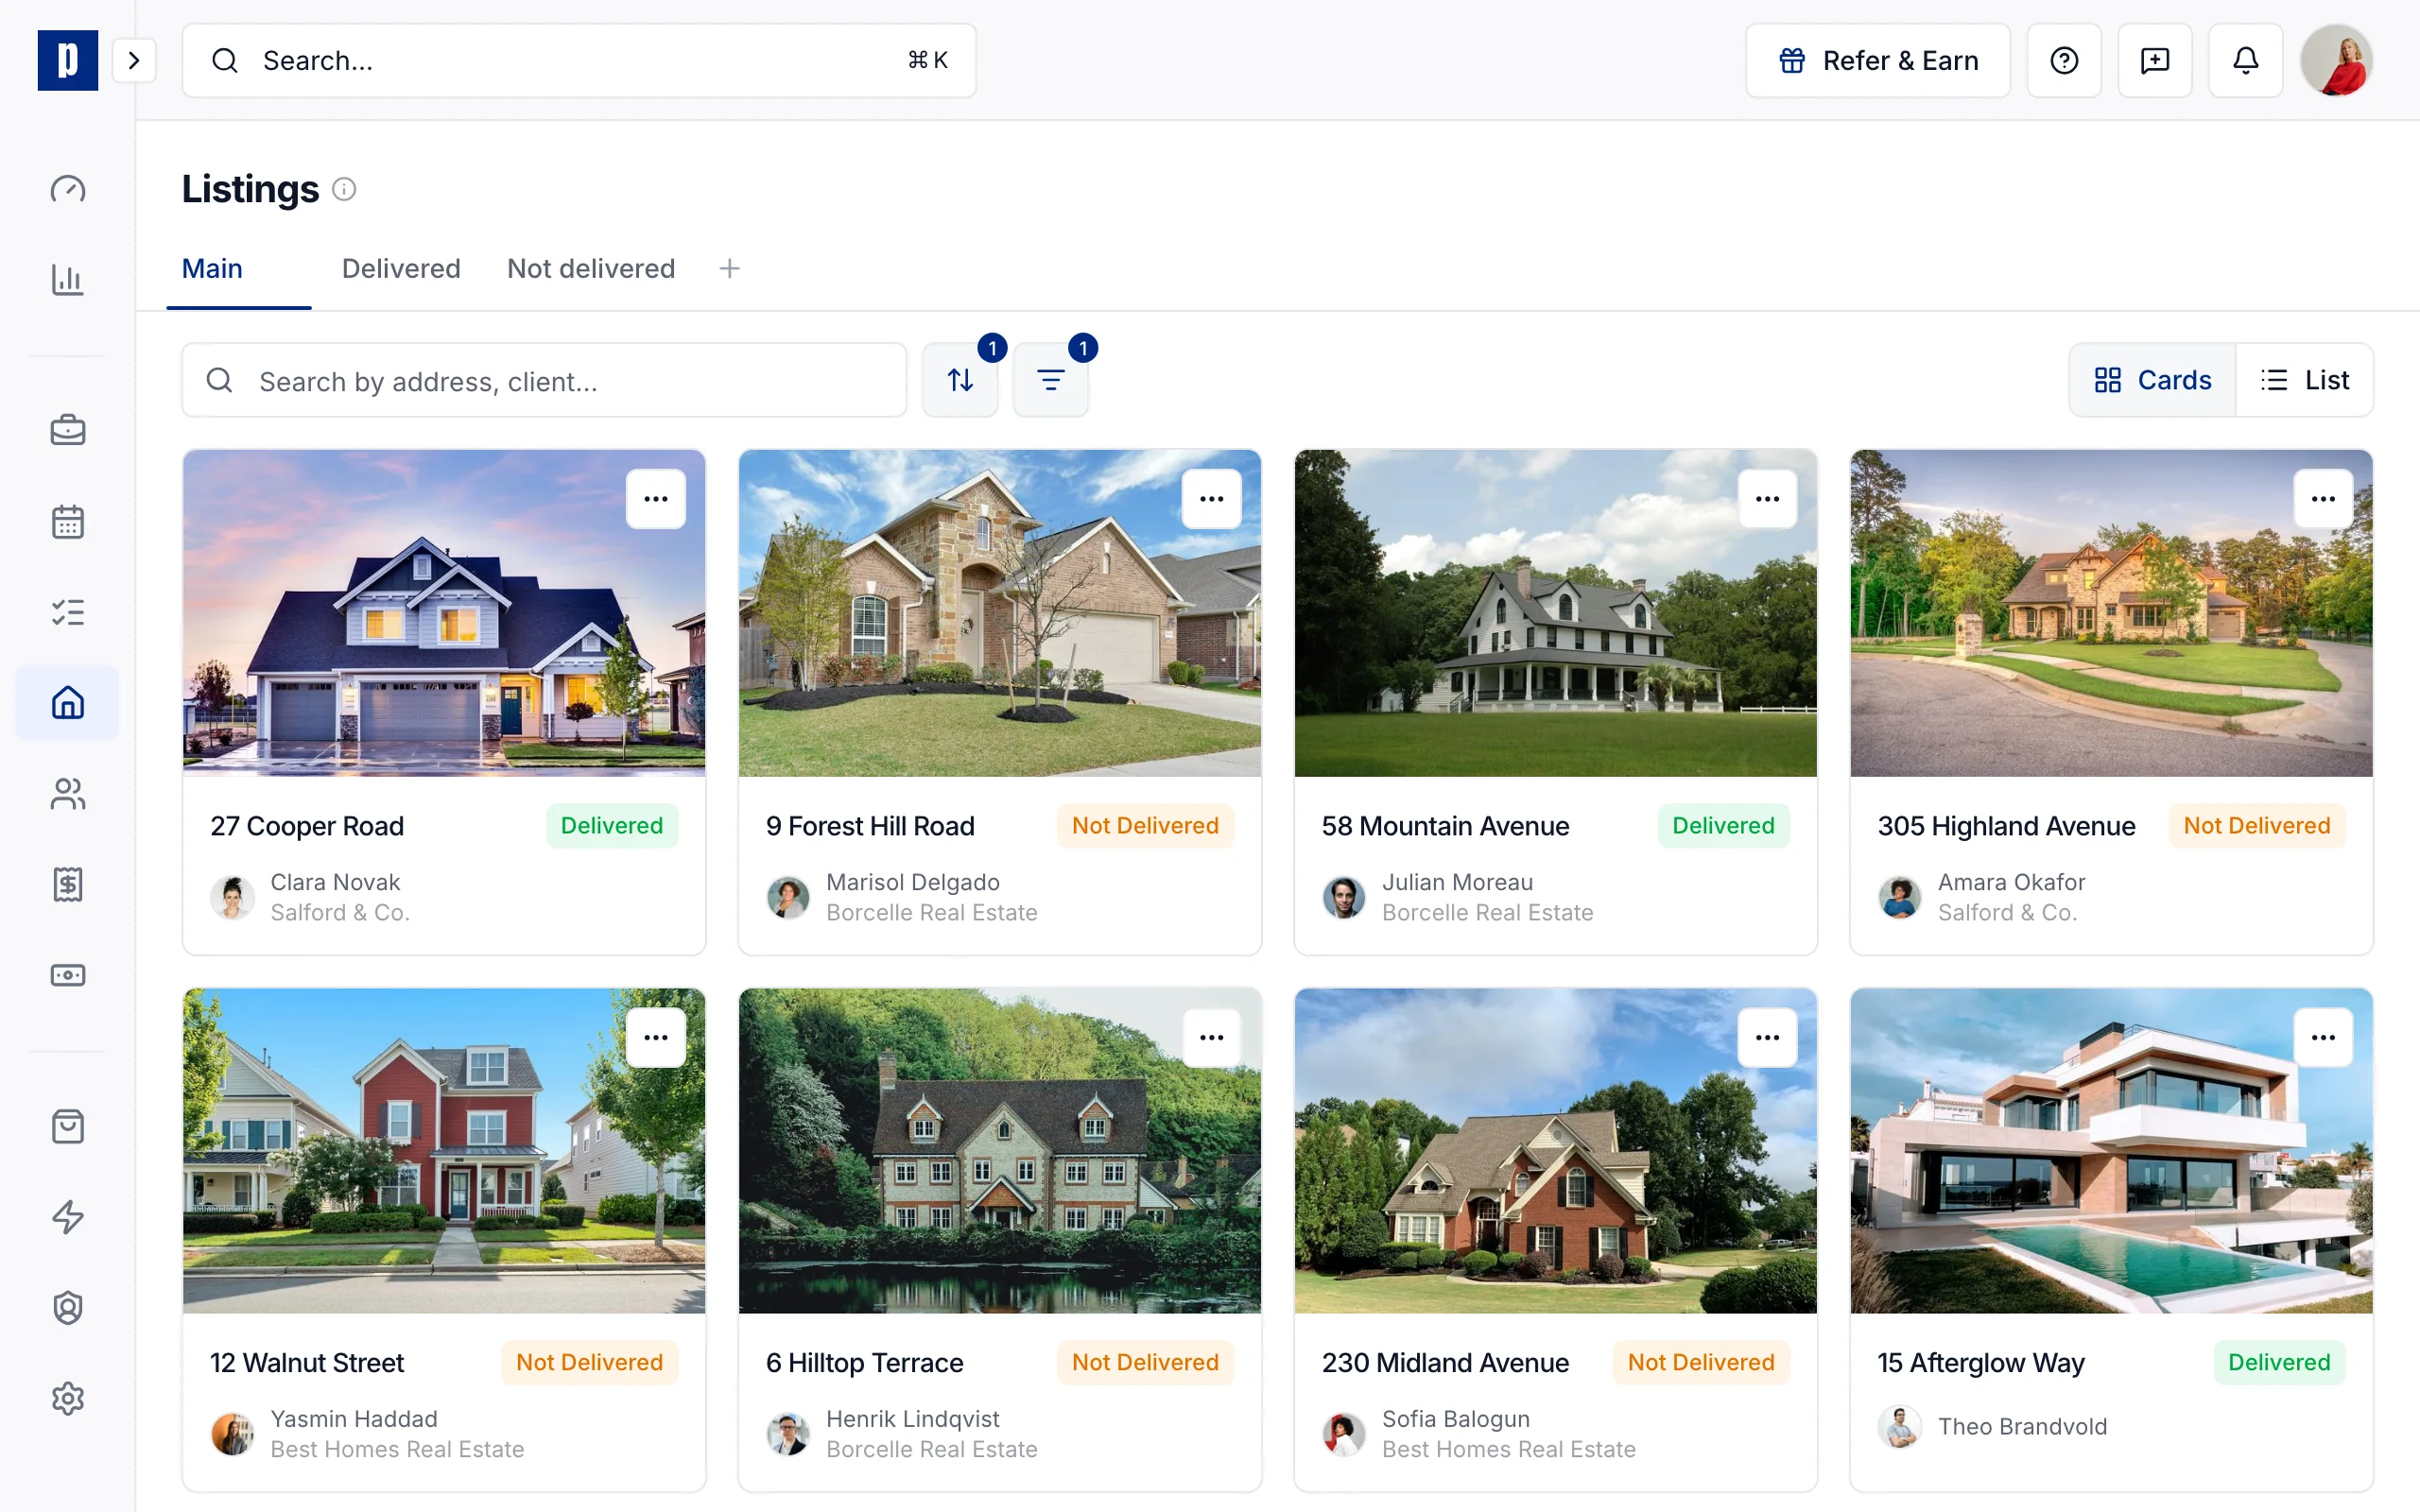Open the user profile avatar menu
This screenshot has width=2420, height=1512.
click(x=2337, y=60)
